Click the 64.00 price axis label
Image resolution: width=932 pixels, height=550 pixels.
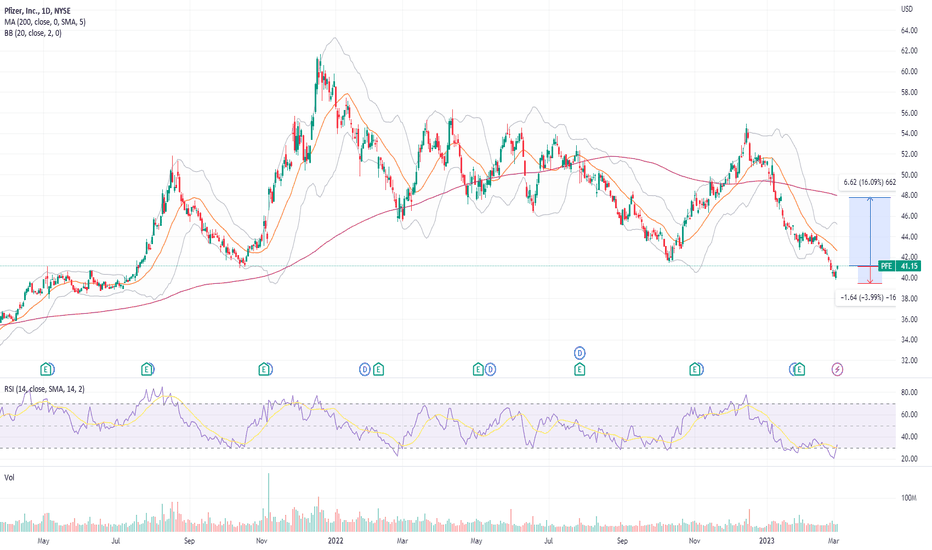(x=909, y=30)
